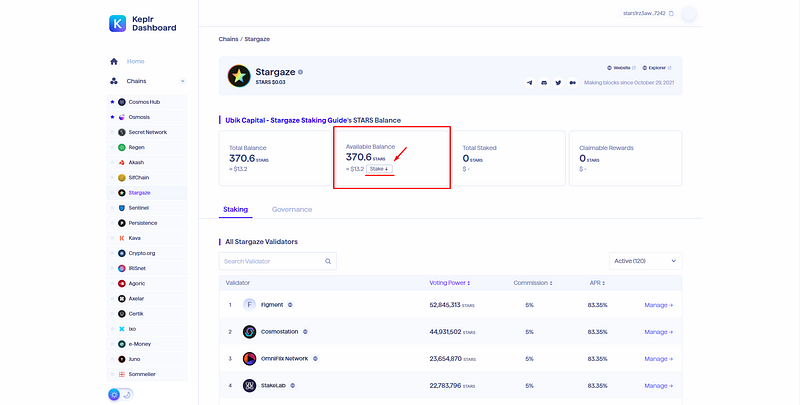The width and height of the screenshot is (800, 405).
Task: Click the Osmosis chain logo
Action: coord(121,117)
